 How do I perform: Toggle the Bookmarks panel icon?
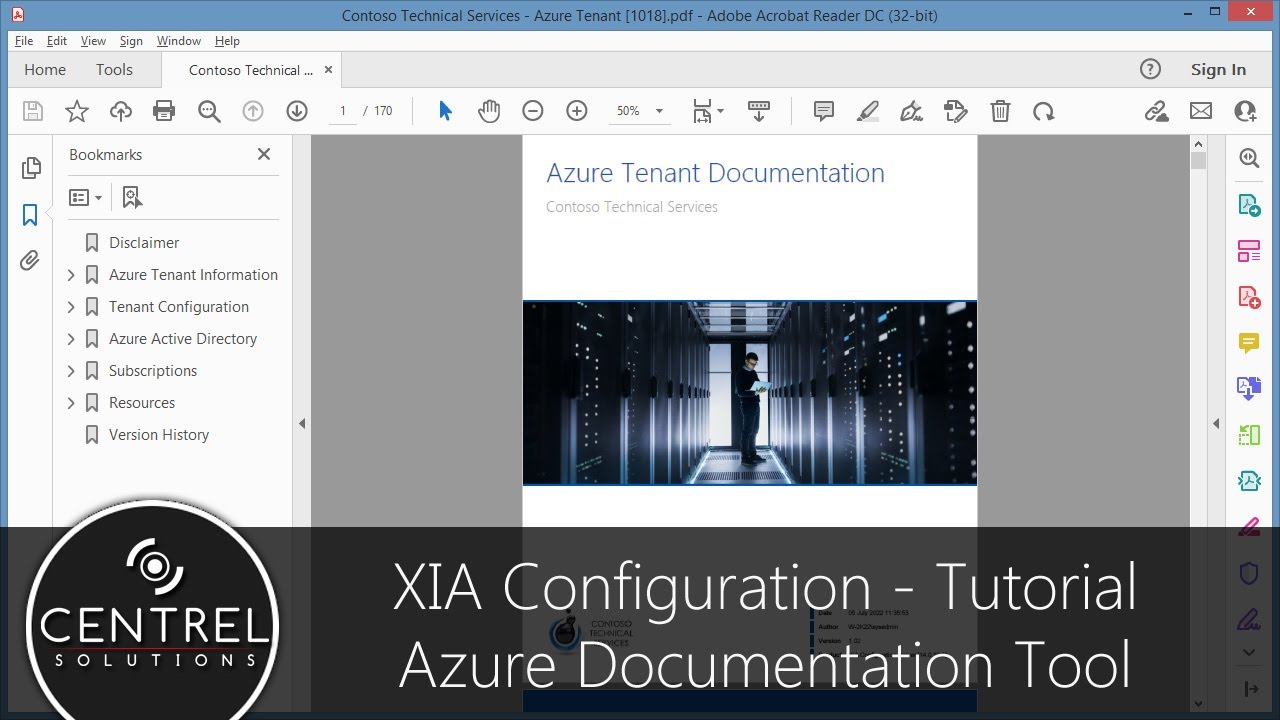point(30,214)
